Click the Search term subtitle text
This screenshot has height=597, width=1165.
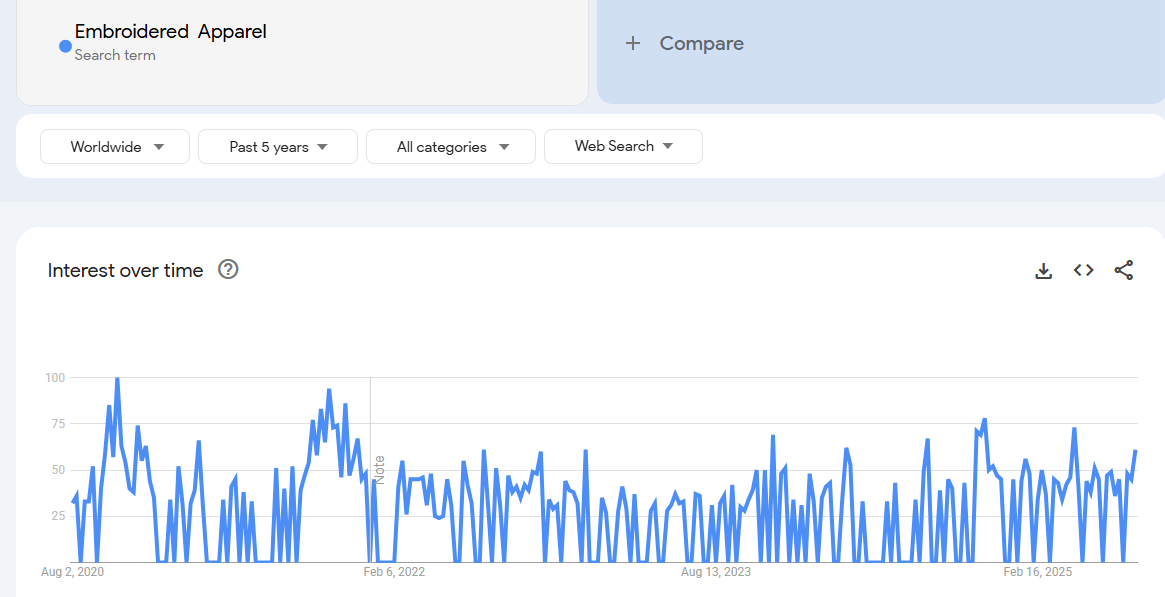coord(115,55)
